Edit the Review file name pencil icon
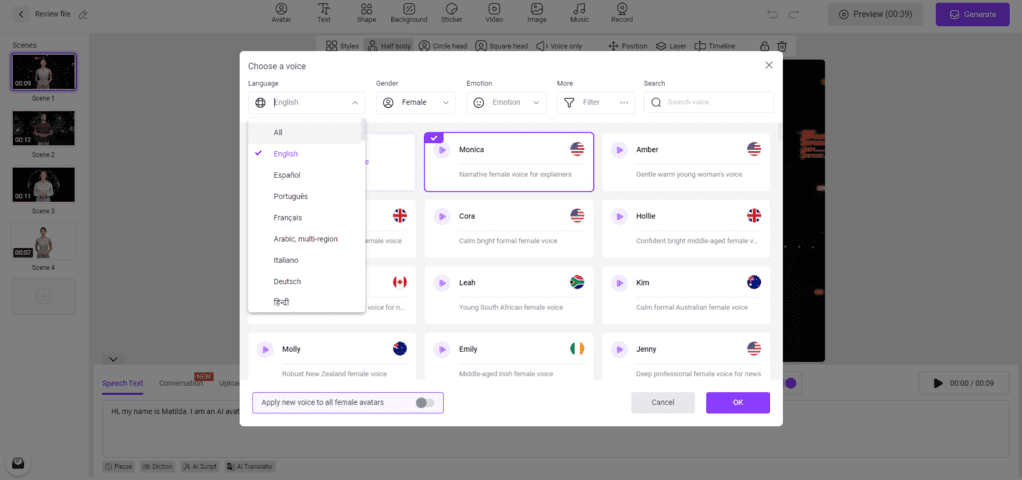 83,14
